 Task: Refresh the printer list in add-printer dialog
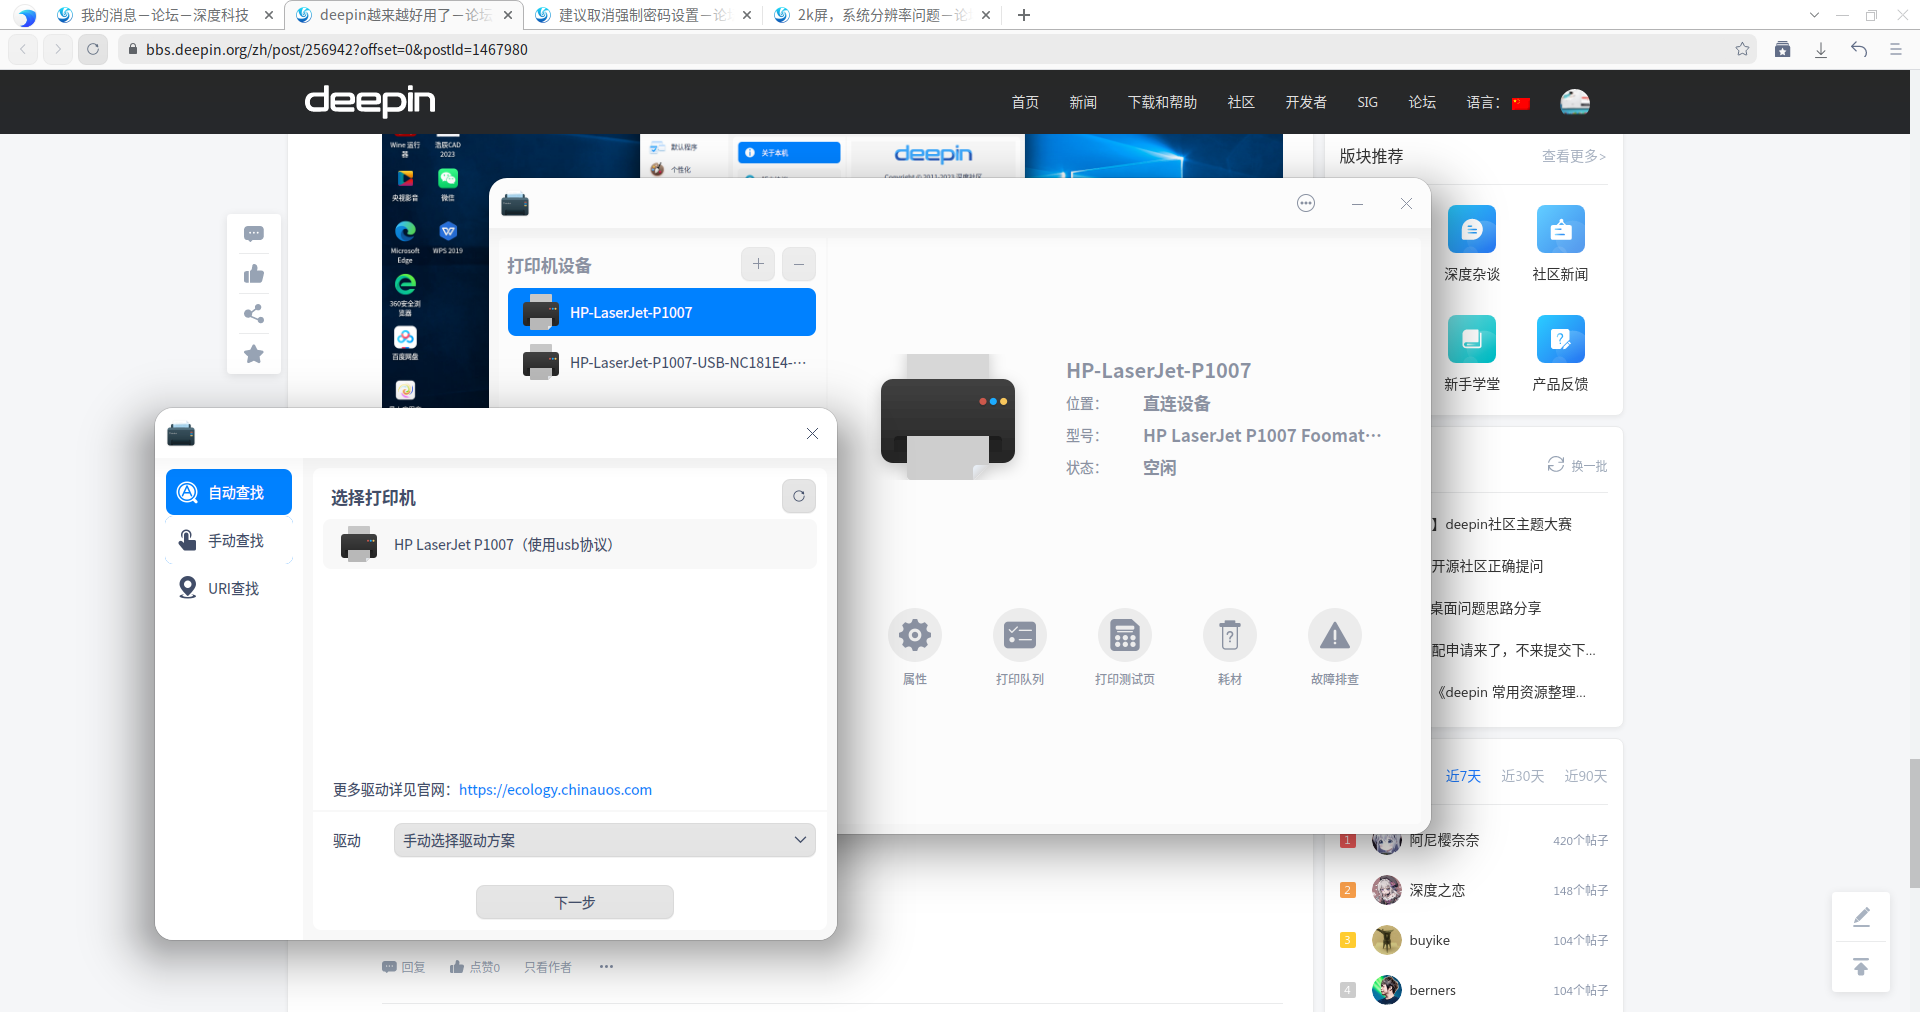799,496
